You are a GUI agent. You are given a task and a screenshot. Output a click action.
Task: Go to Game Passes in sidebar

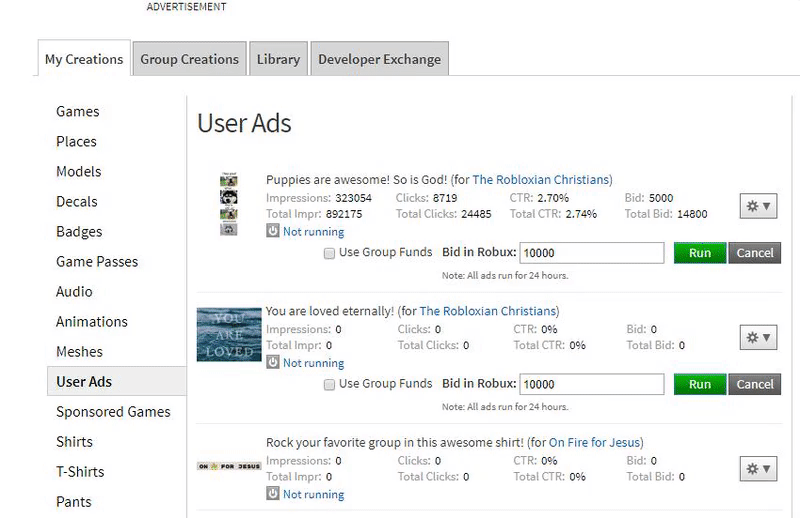pyautogui.click(x=97, y=261)
